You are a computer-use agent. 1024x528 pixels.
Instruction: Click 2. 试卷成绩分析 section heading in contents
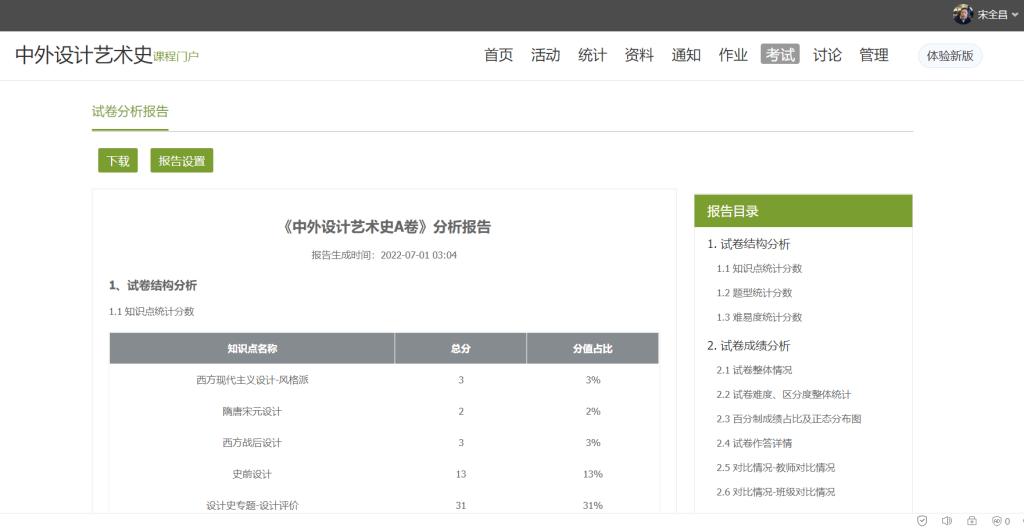748,345
